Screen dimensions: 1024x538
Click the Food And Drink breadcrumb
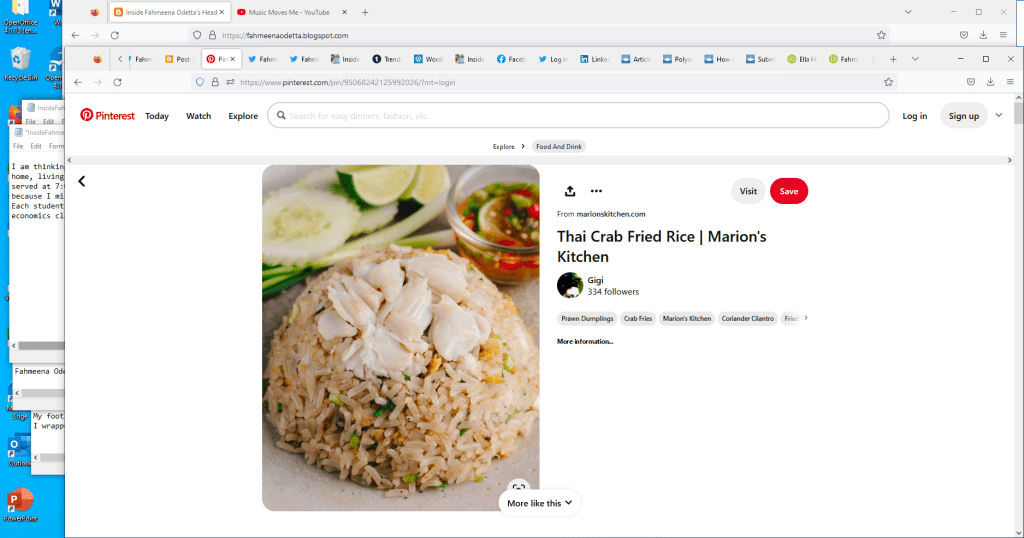(558, 147)
